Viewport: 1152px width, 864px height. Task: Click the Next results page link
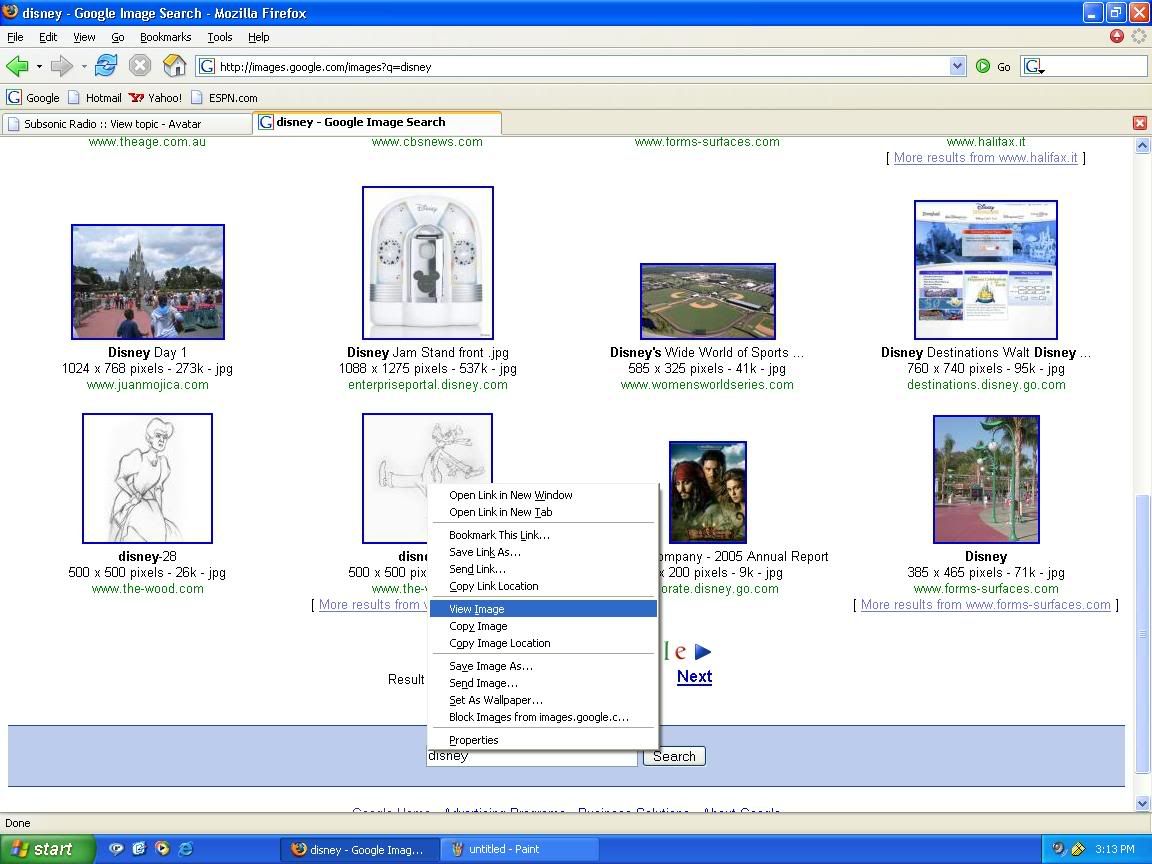coord(694,677)
